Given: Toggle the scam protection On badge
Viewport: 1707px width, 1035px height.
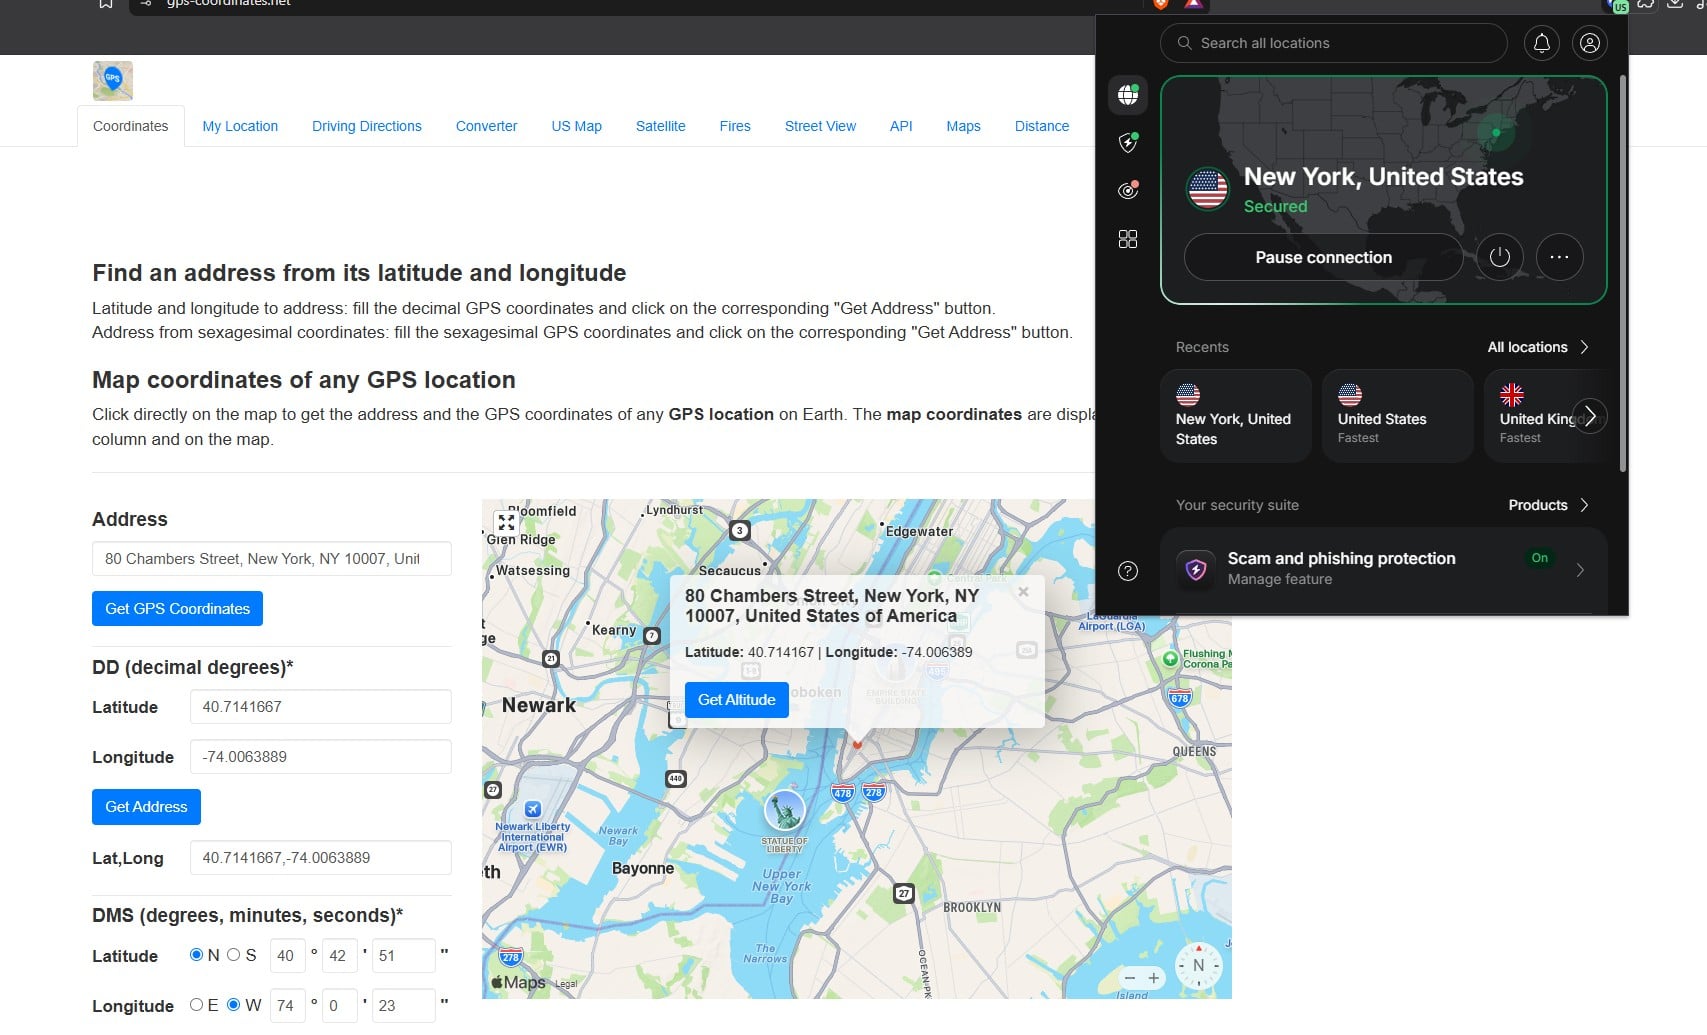Looking at the screenshot, I should (1540, 558).
